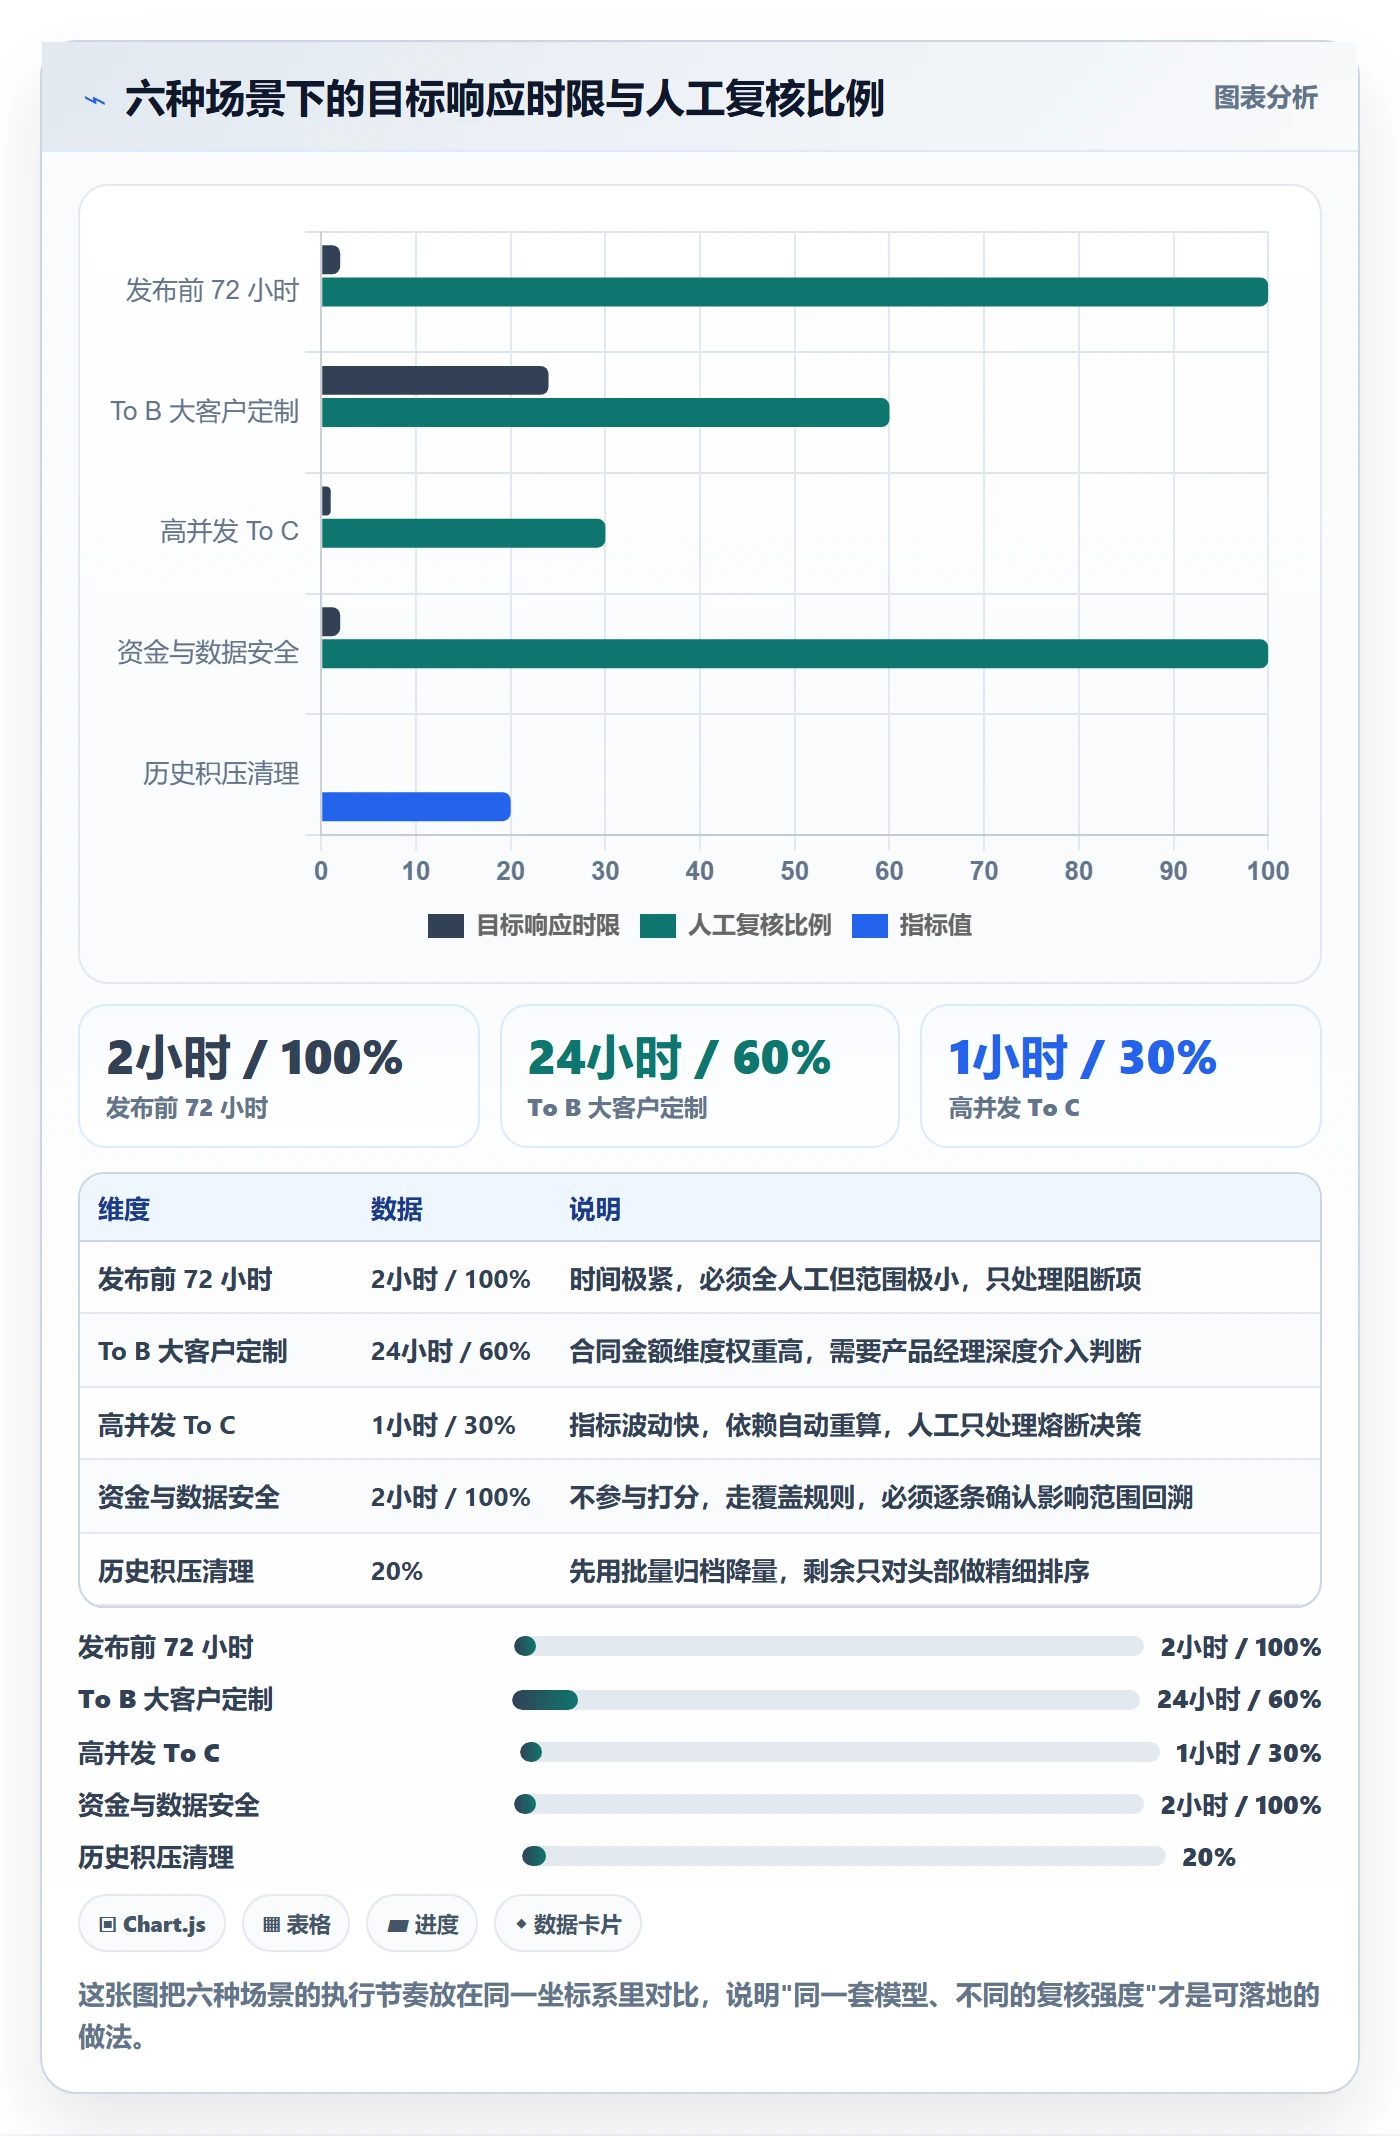The image size is (1400, 2136).
Task: Click the green chart bar for 资金与数据安全
Action: tap(795, 654)
